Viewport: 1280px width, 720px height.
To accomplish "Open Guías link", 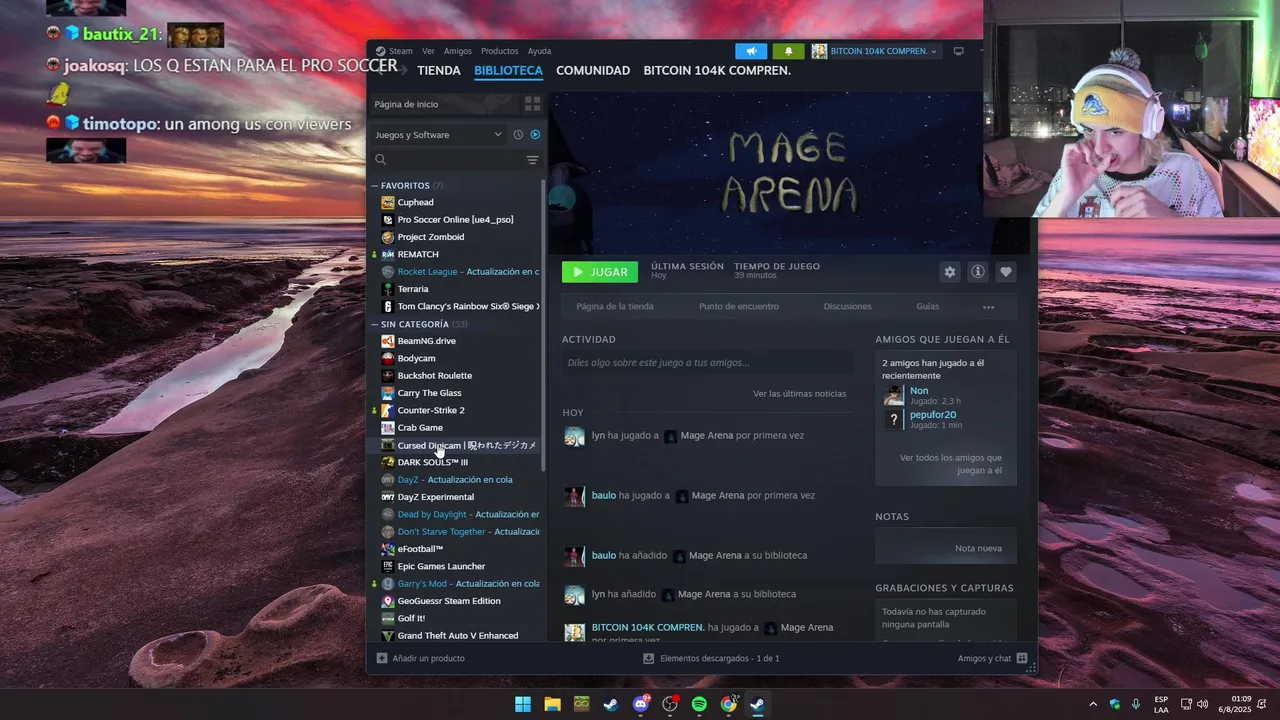I will 928,307.
